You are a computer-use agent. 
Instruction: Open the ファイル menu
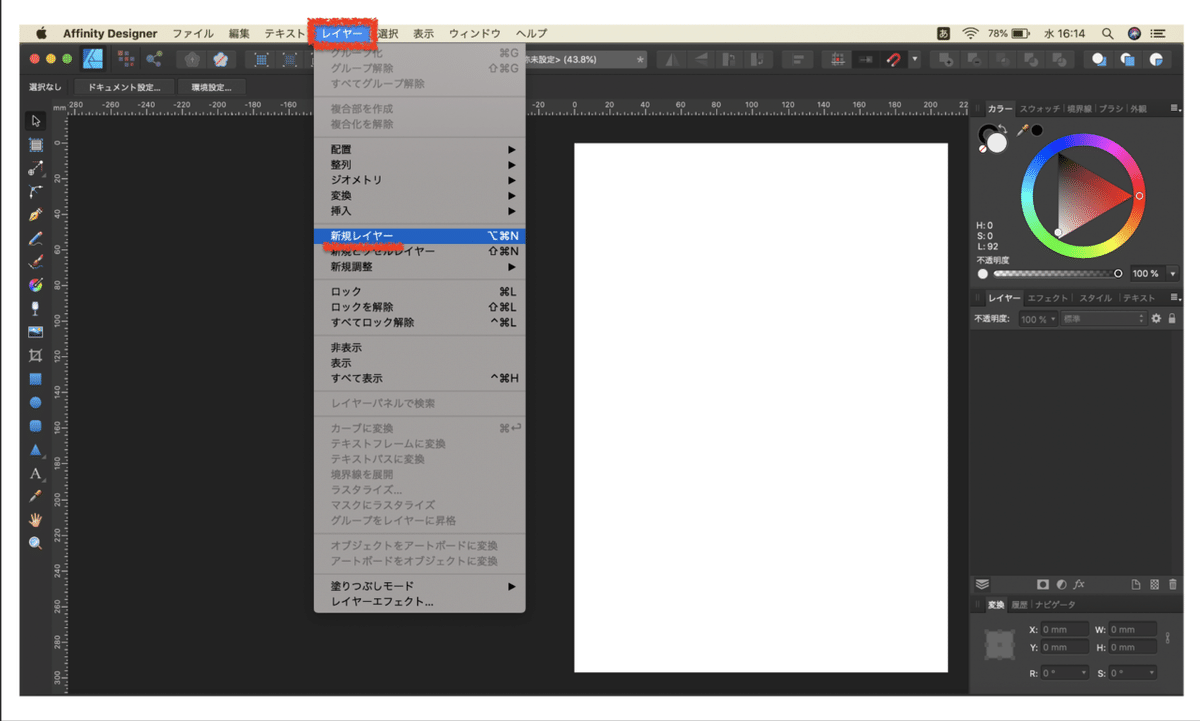click(193, 33)
